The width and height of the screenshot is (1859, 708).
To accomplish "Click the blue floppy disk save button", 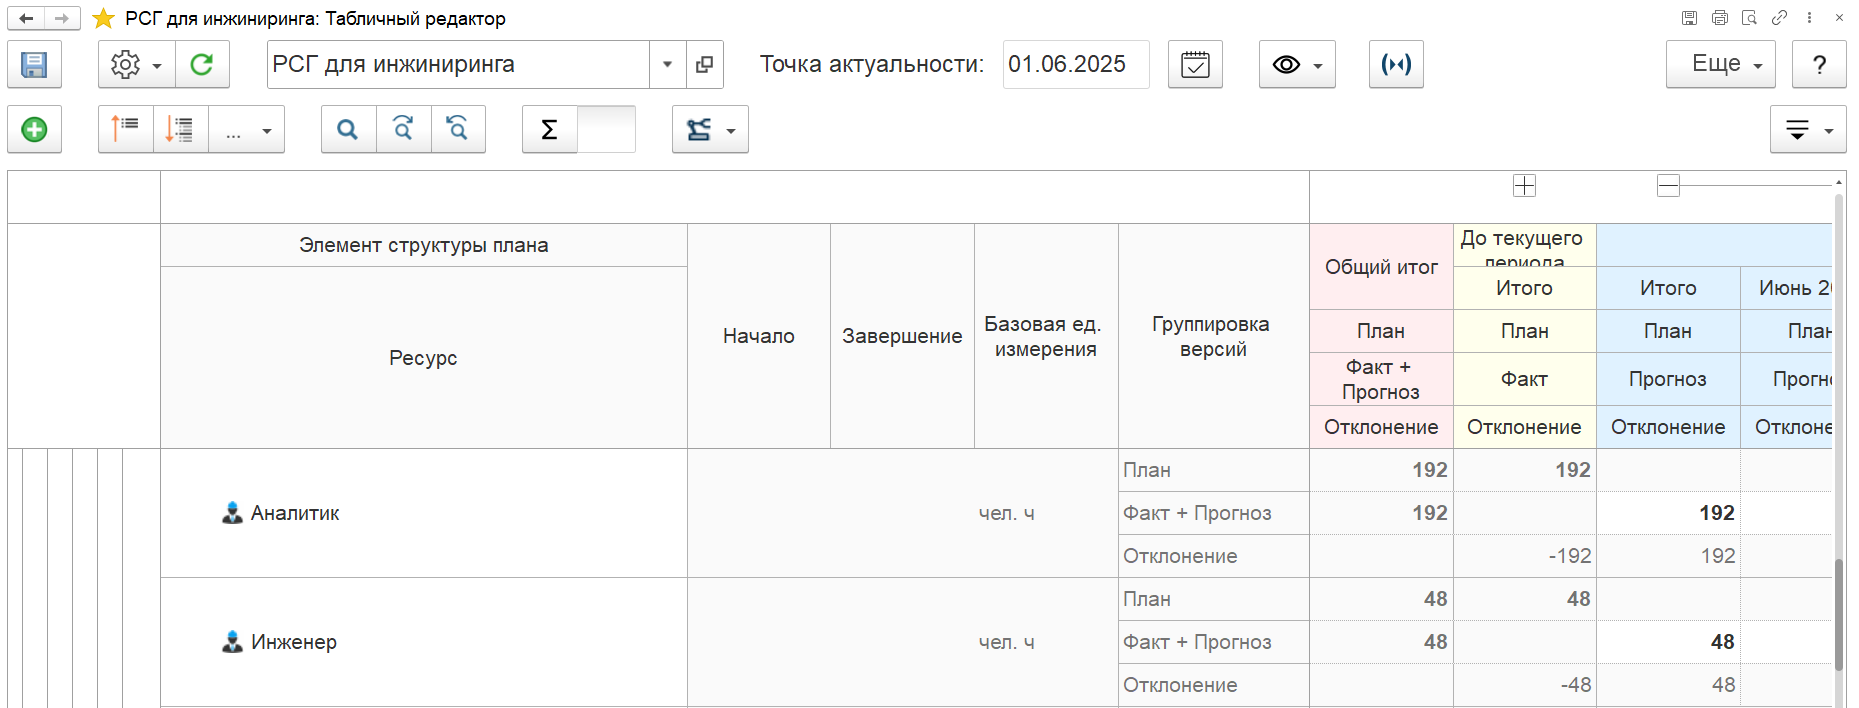I will coord(34,65).
